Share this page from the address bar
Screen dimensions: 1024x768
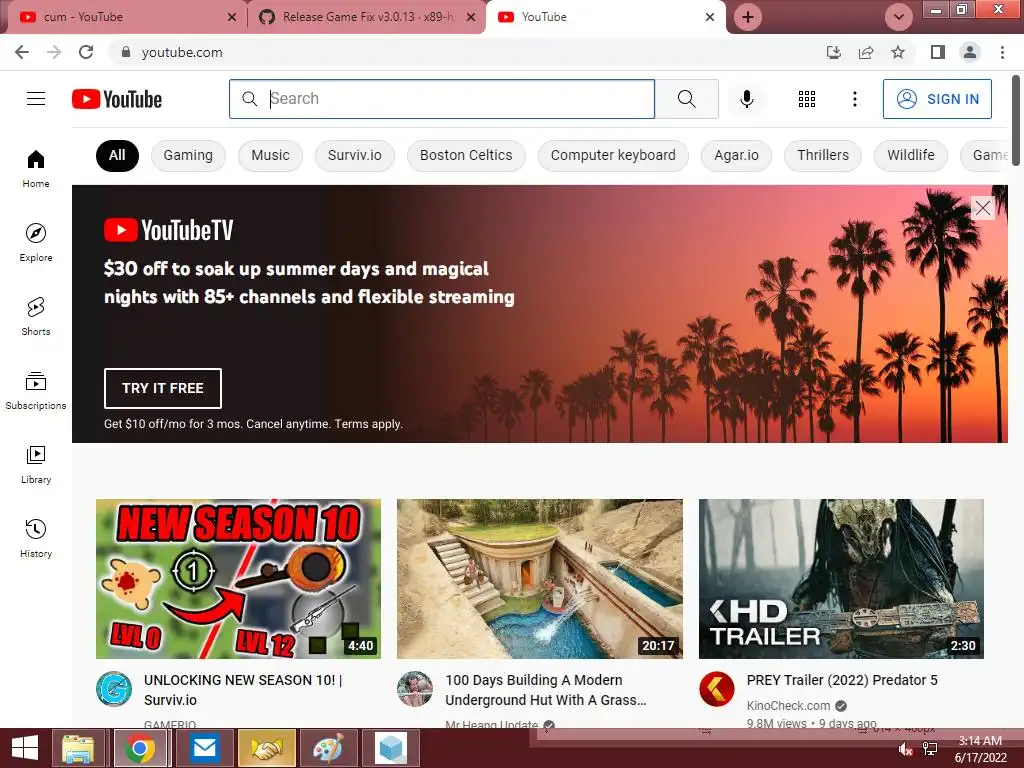pos(866,52)
